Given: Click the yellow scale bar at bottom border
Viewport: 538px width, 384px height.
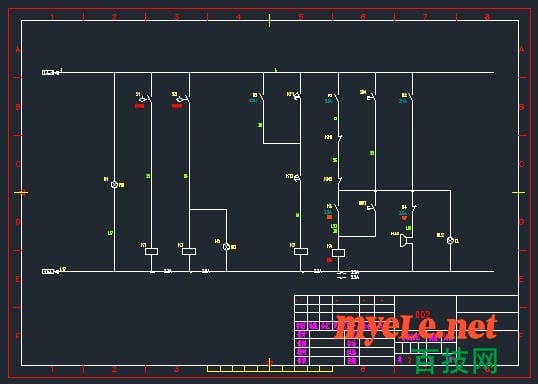Looking at the screenshot, I should pyautogui.click(x=270, y=369).
